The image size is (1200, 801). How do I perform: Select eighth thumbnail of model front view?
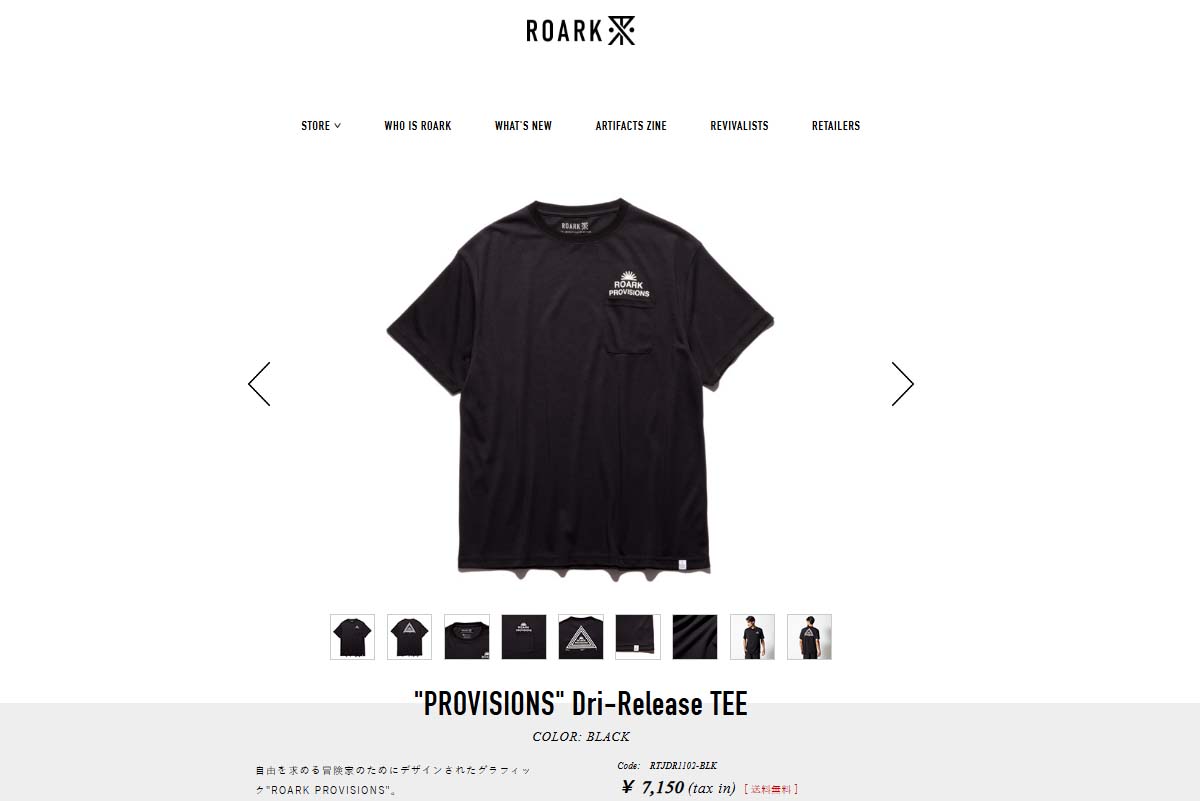[752, 637]
